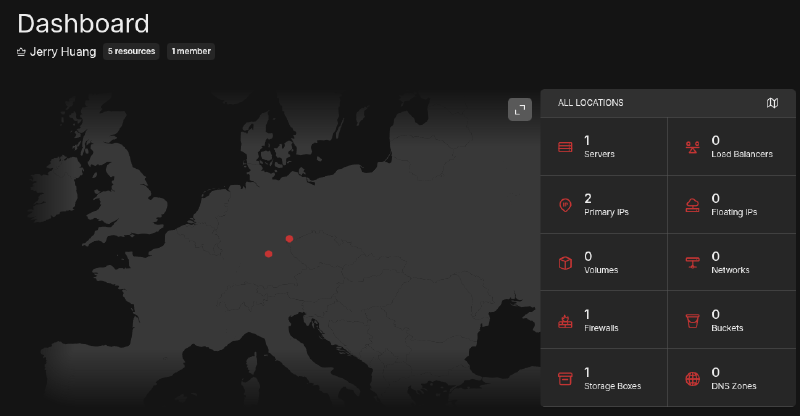Image resolution: width=800 pixels, height=416 pixels.
Task: Select the Firewalls brick icon
Action: [x=565, y=321]
